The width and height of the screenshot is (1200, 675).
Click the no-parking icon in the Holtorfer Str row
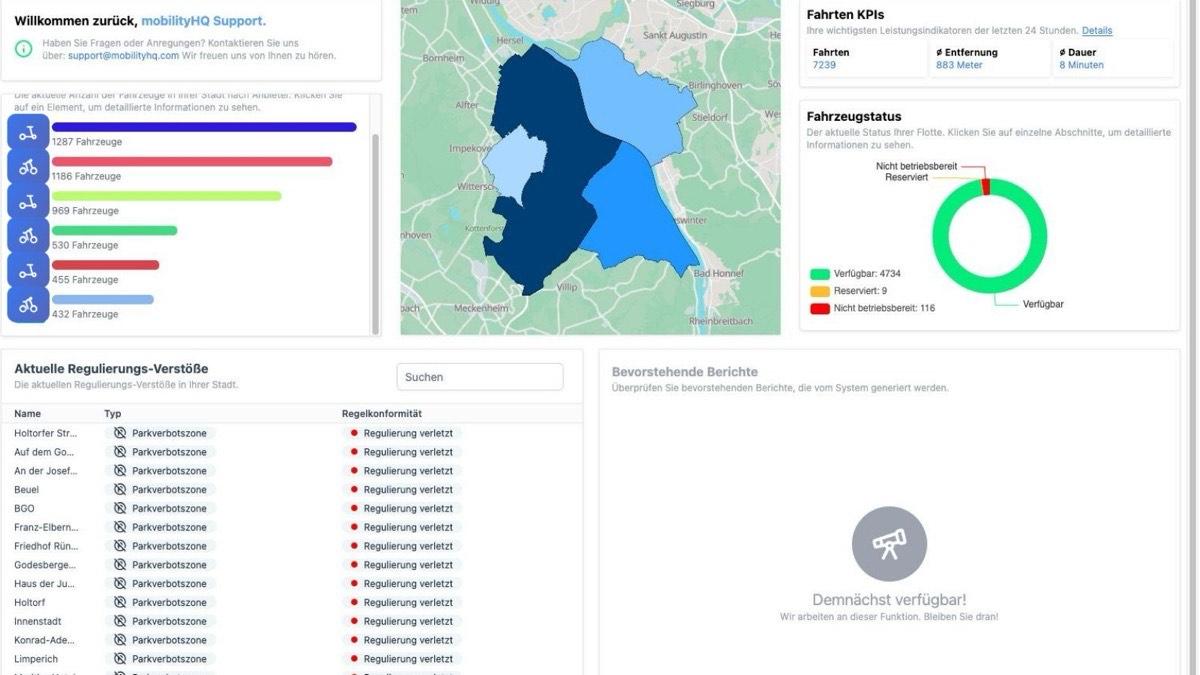pyautogui.click(x=120, y=433)
